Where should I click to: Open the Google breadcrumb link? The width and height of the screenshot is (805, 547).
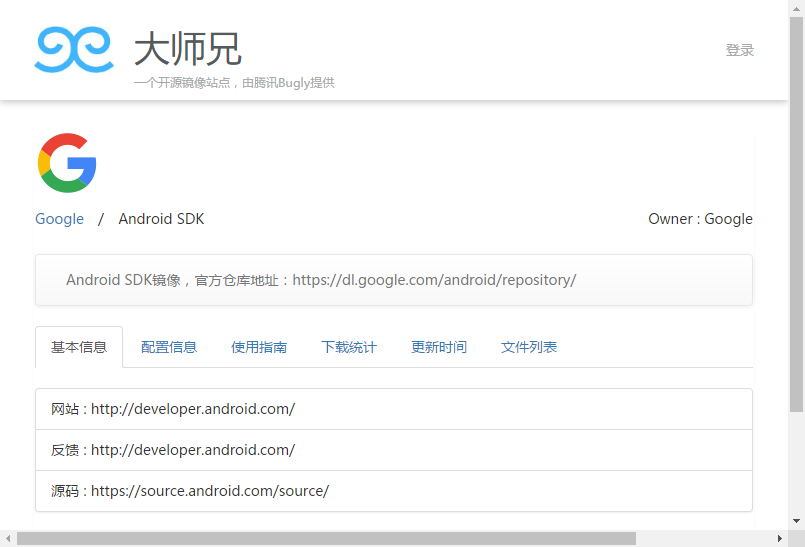click(x=60, y=219)
